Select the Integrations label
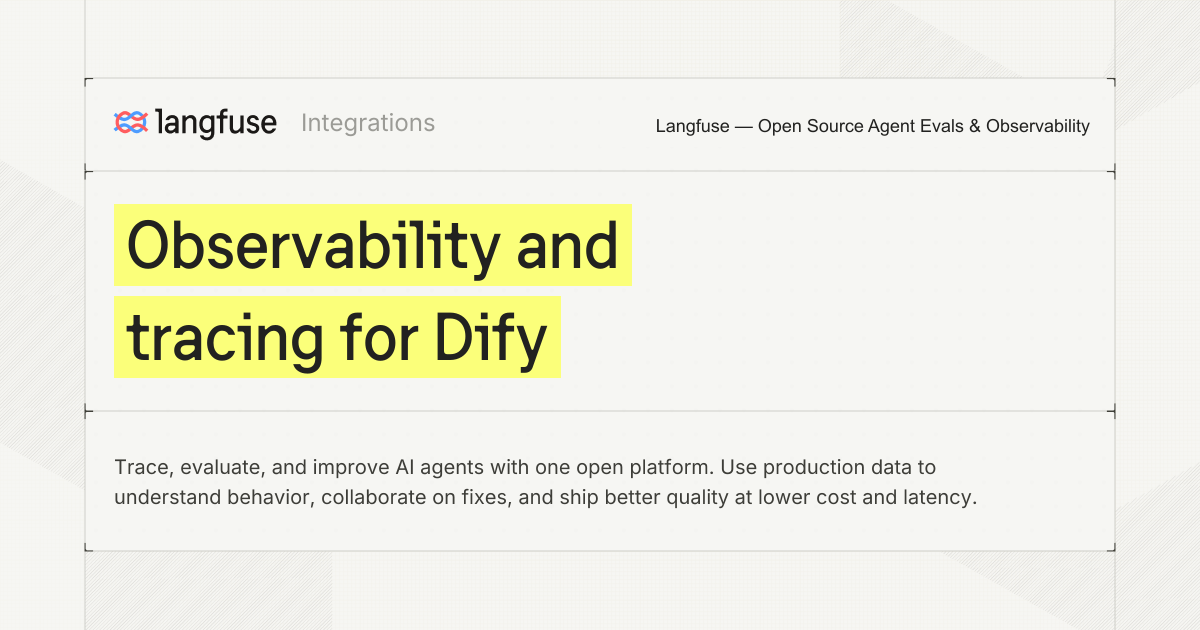Viewport: 1200px width, 630px height. pyautogui.click(x=368, y=123)
